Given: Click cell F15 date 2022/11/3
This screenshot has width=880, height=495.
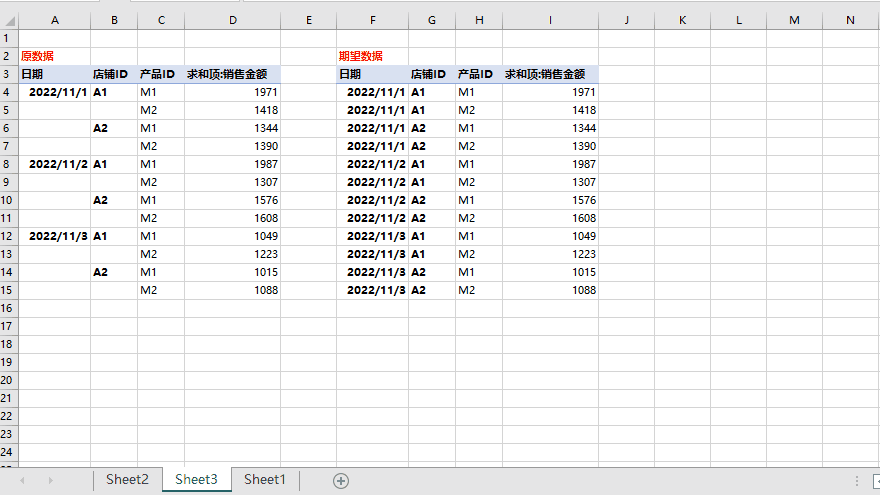Looking at the screenshot, I should tap(373, 290).
